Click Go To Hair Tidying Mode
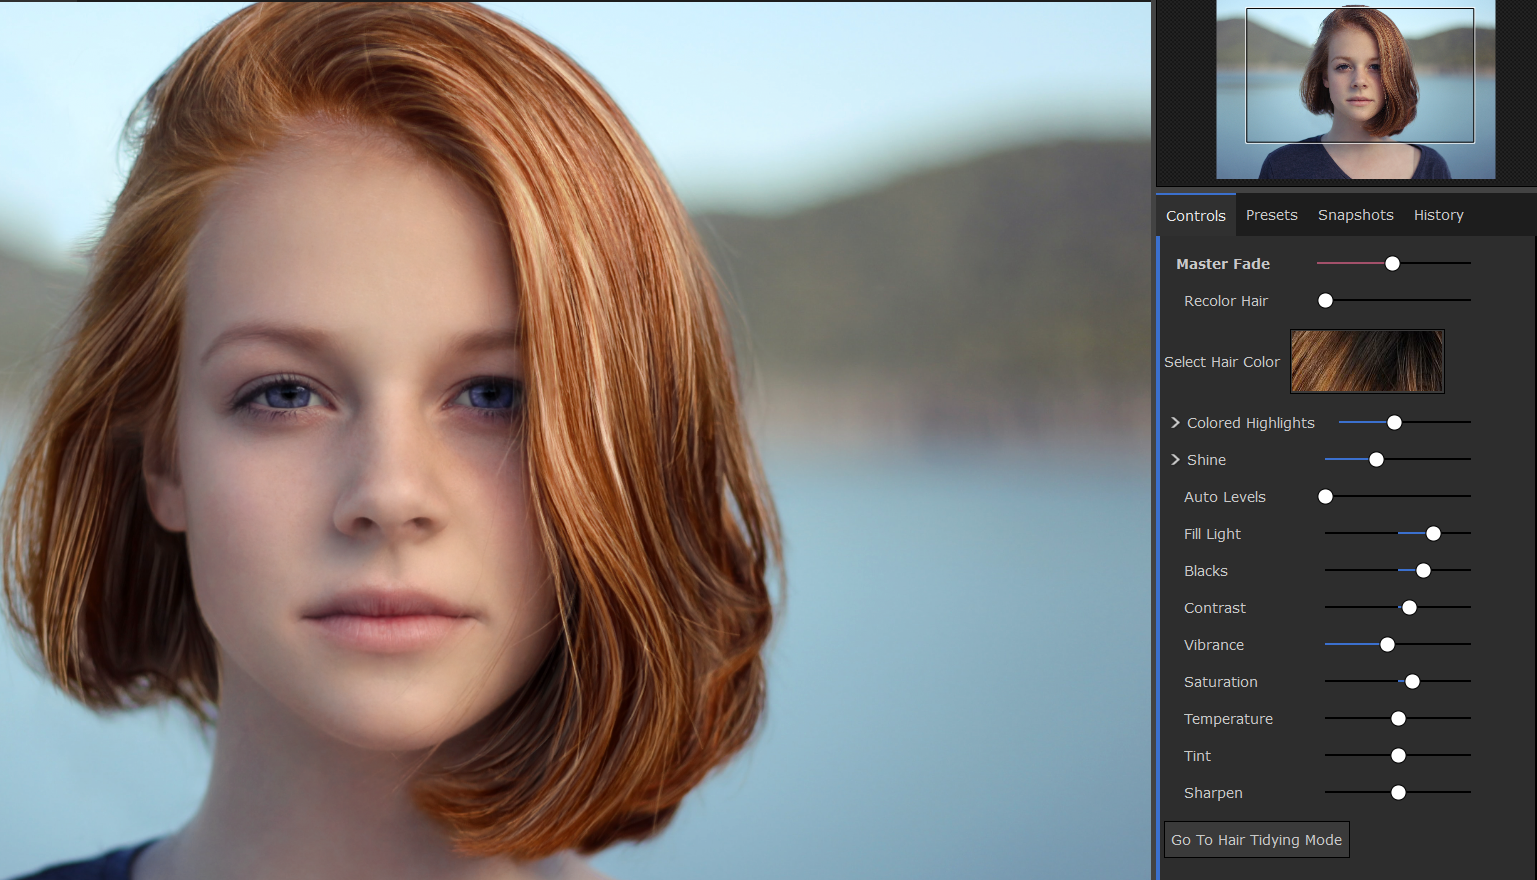The image size is (1537, 880). tap(1256, 839)
